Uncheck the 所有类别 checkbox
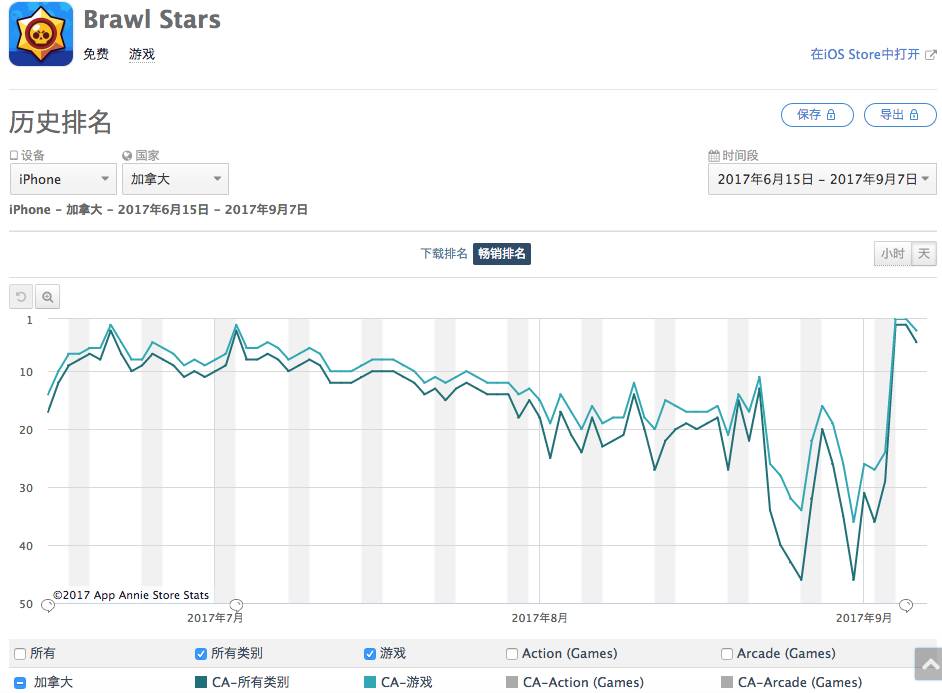 click(201, 654)
